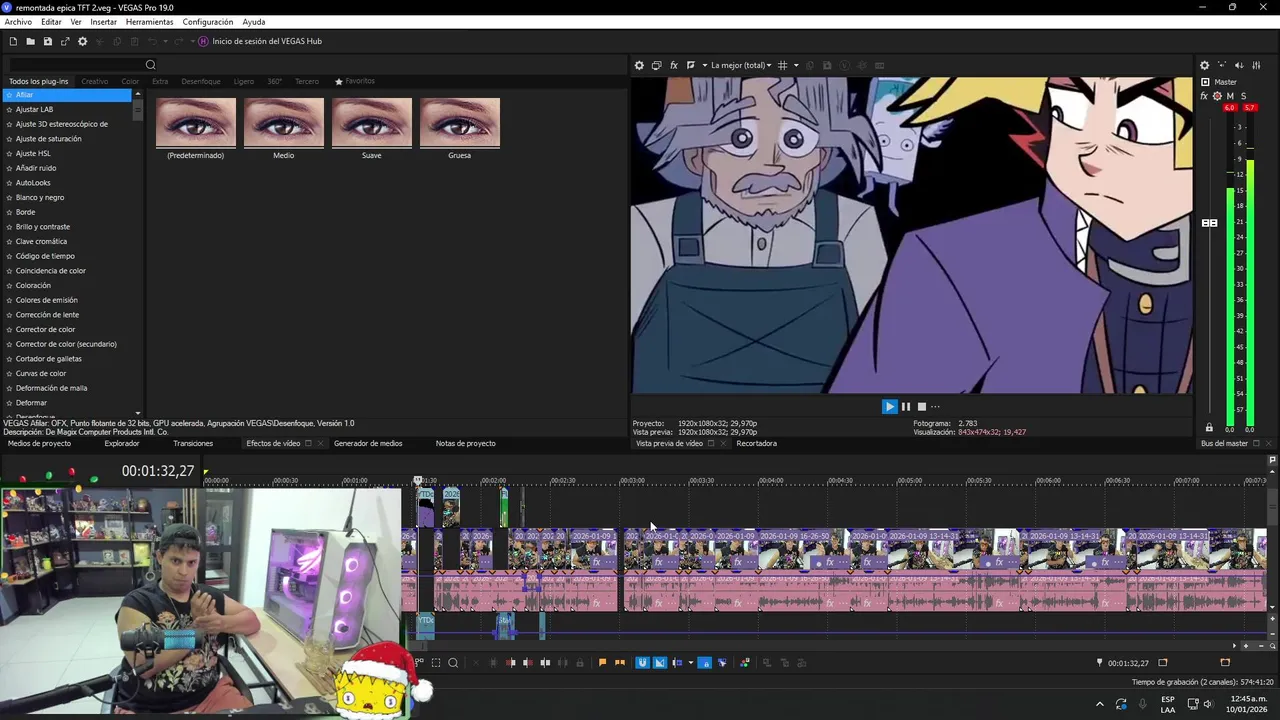The width and height of the screenshot is (1280, 720).
Task: Open the Archivo menu
Action: pyautogui.click(x=18, y=21)
